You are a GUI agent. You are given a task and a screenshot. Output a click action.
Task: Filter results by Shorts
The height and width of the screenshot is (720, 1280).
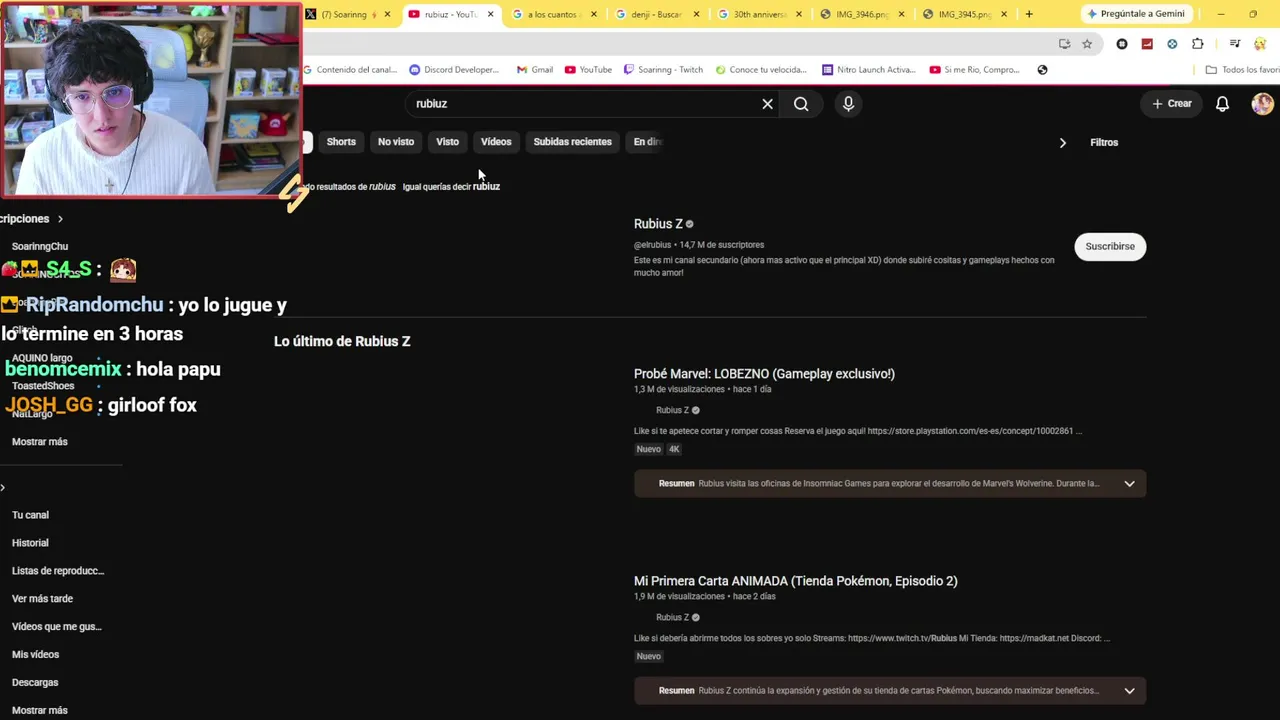click(341, 142)
